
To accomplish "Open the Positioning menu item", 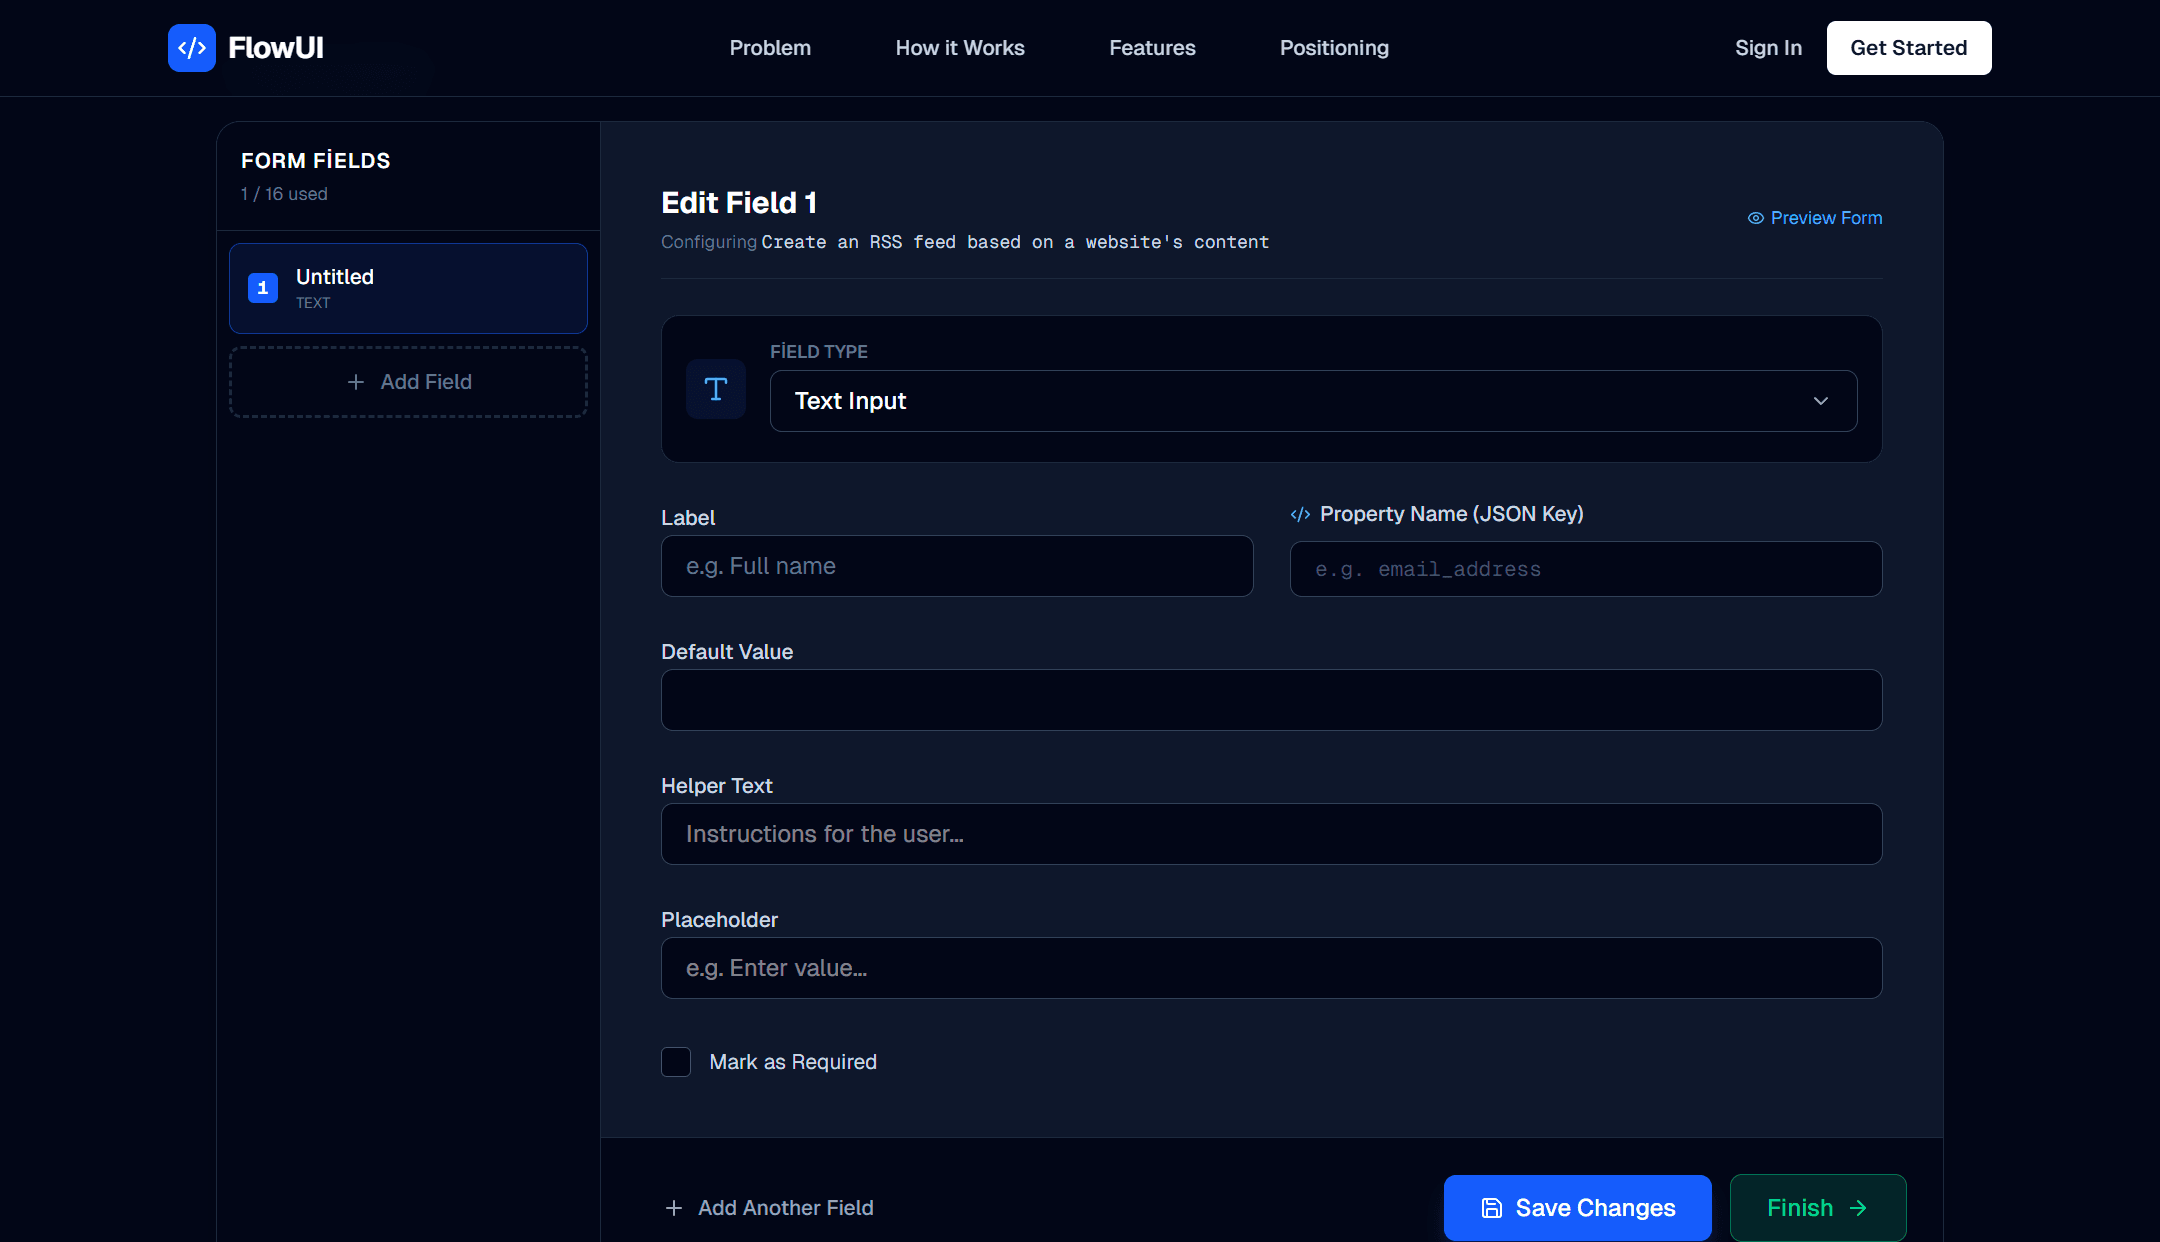I will tap(1334, 47).
